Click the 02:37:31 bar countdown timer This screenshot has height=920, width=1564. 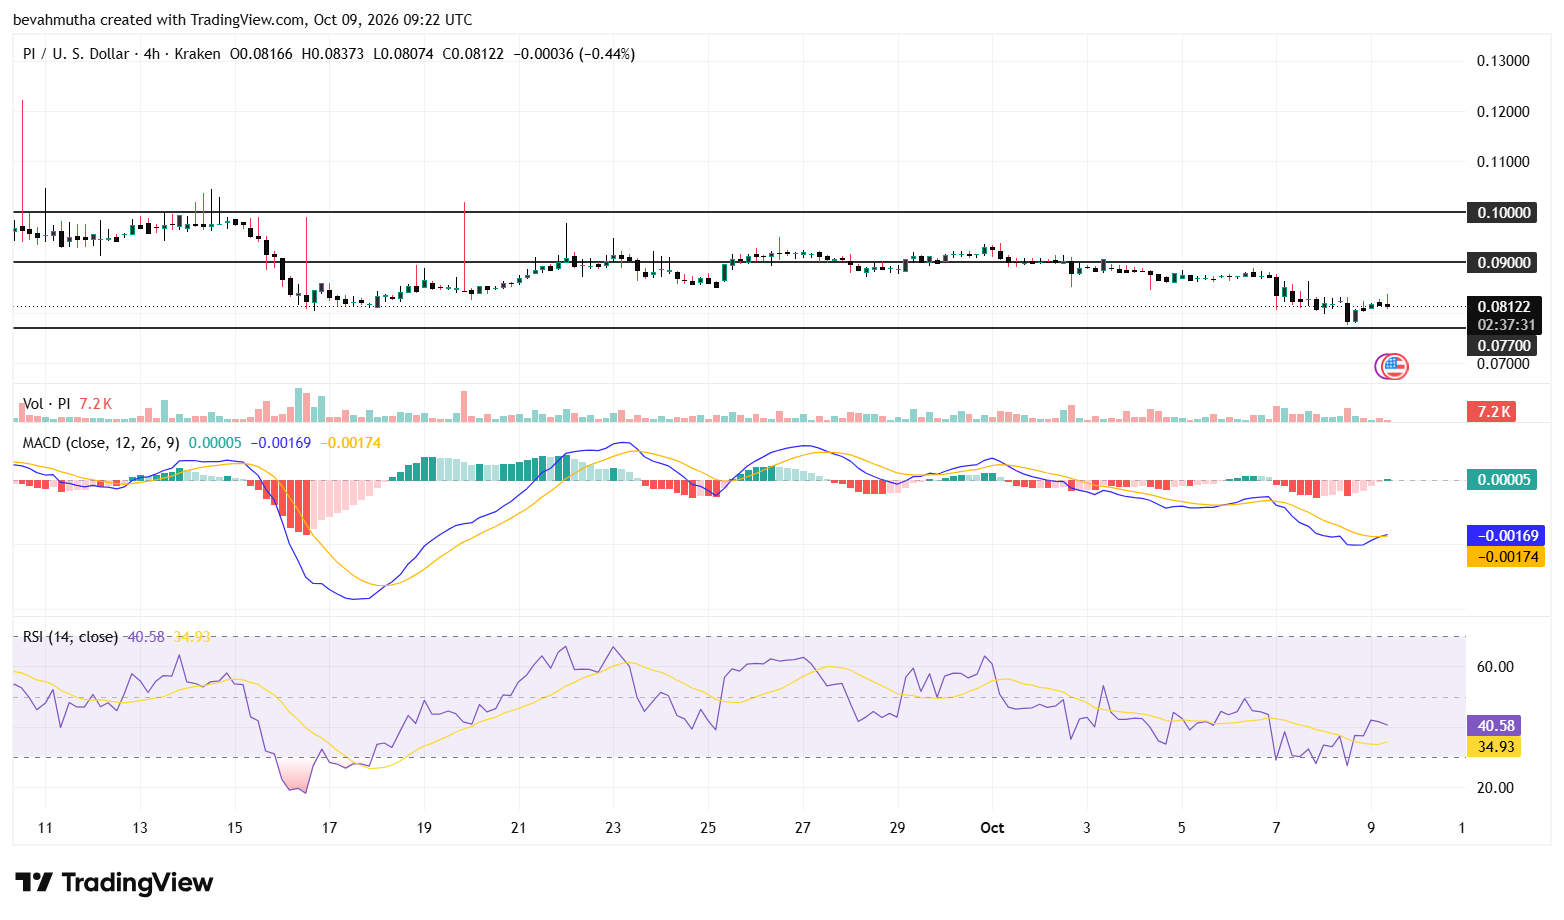coord(1505,325)
